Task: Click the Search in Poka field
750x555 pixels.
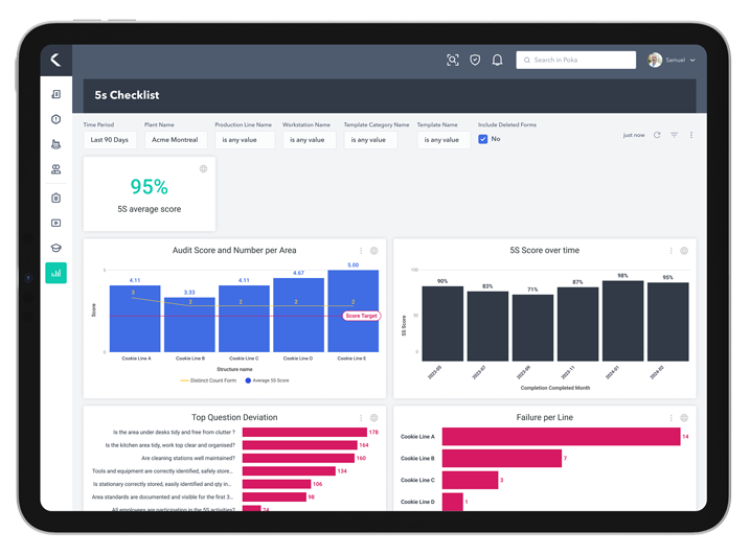Action: [x=576, y=60]
